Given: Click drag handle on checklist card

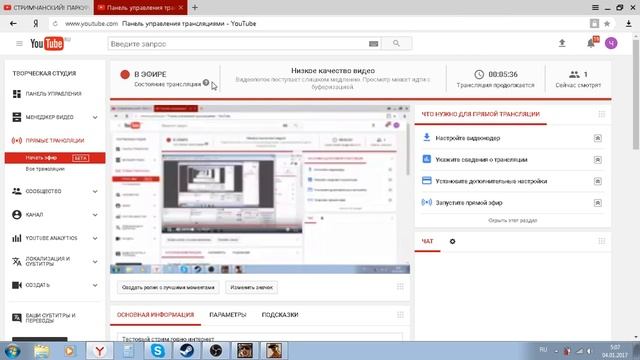Looking at the screenshot, I should point(602,114).
